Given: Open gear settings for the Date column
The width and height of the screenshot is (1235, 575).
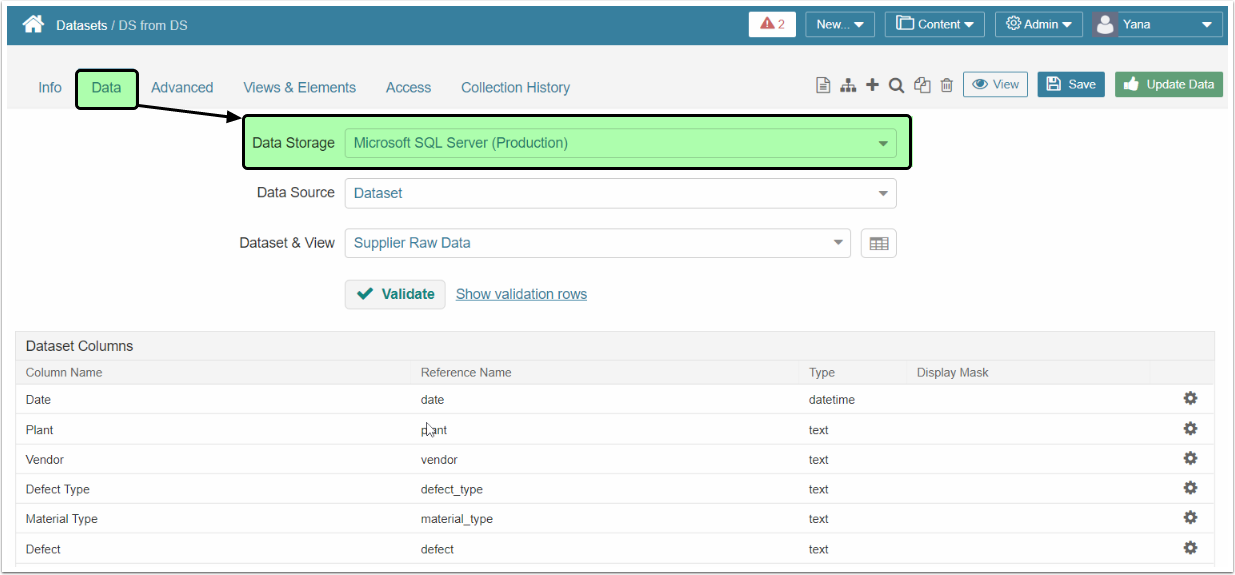Looking at the screenshot, I should [1190, 399].
